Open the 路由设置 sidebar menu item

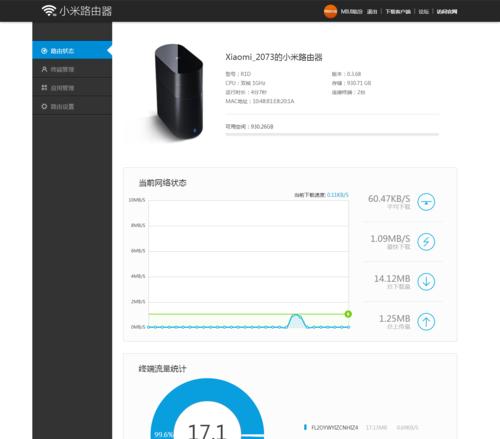[72, 106]
